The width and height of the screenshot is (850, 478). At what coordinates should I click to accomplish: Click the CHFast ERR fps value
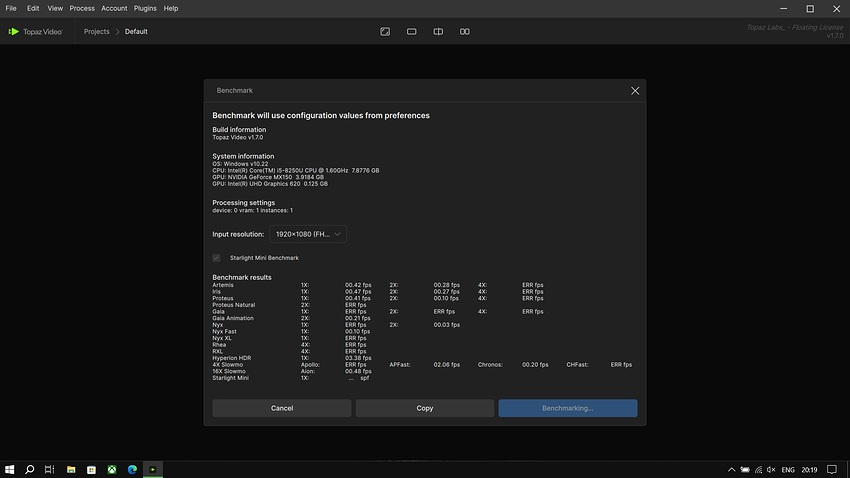click(621, 365)
